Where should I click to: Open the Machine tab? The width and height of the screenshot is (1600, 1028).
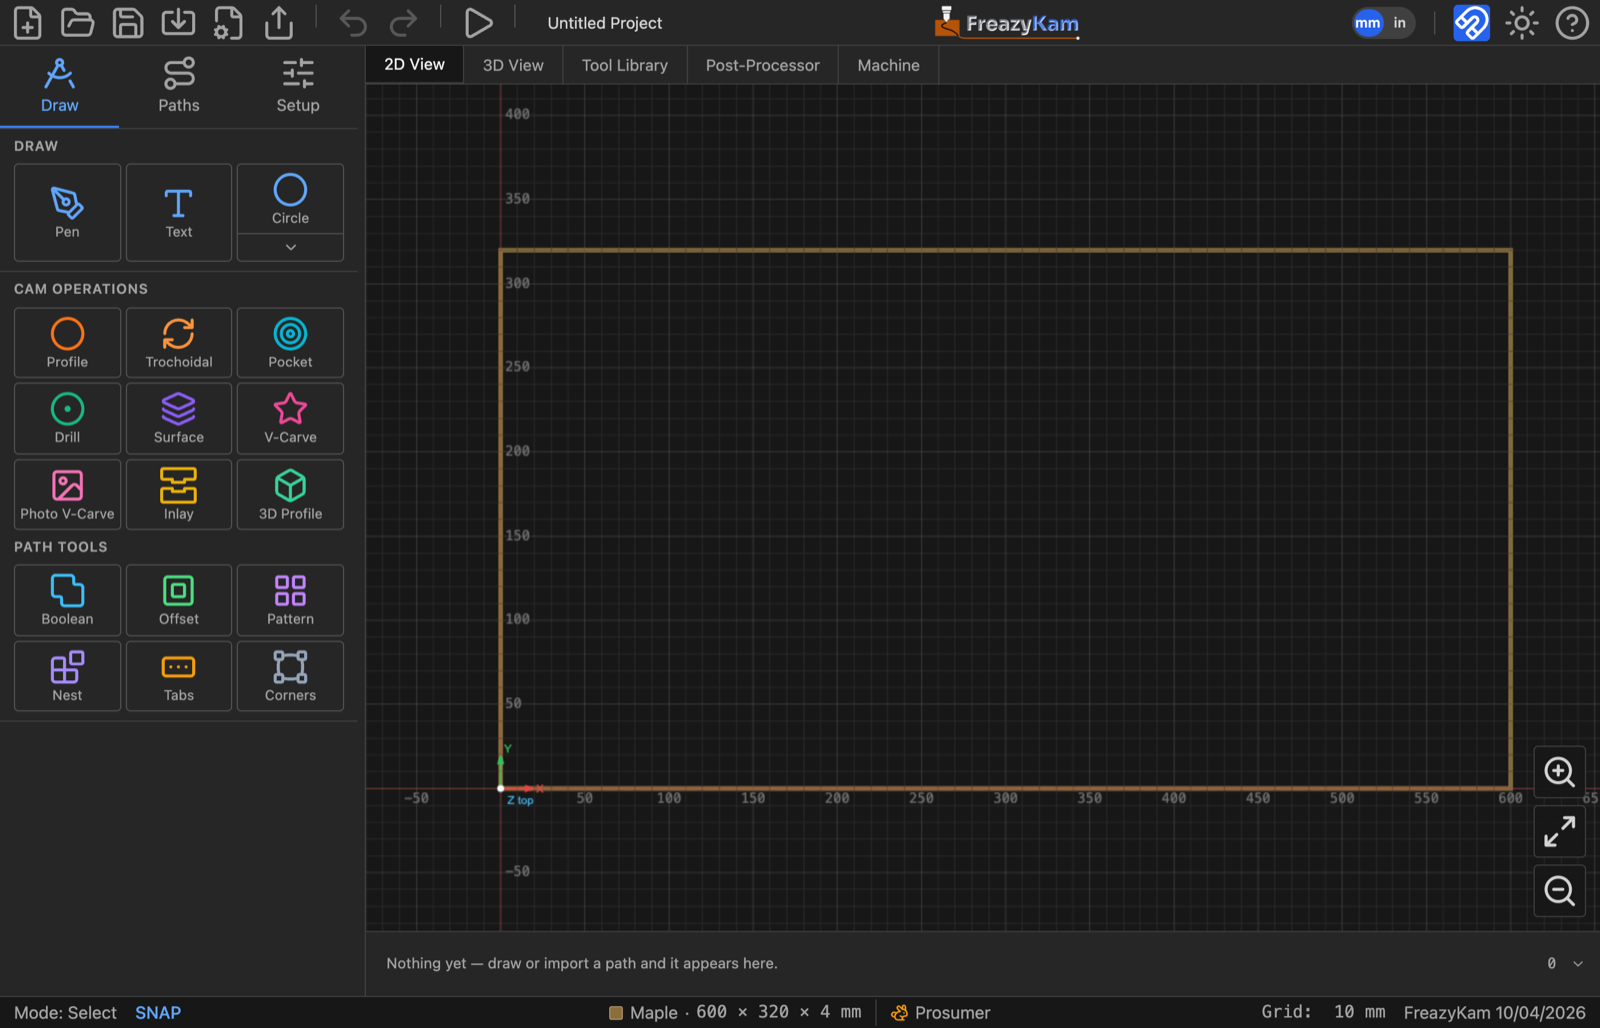(888, 65)
